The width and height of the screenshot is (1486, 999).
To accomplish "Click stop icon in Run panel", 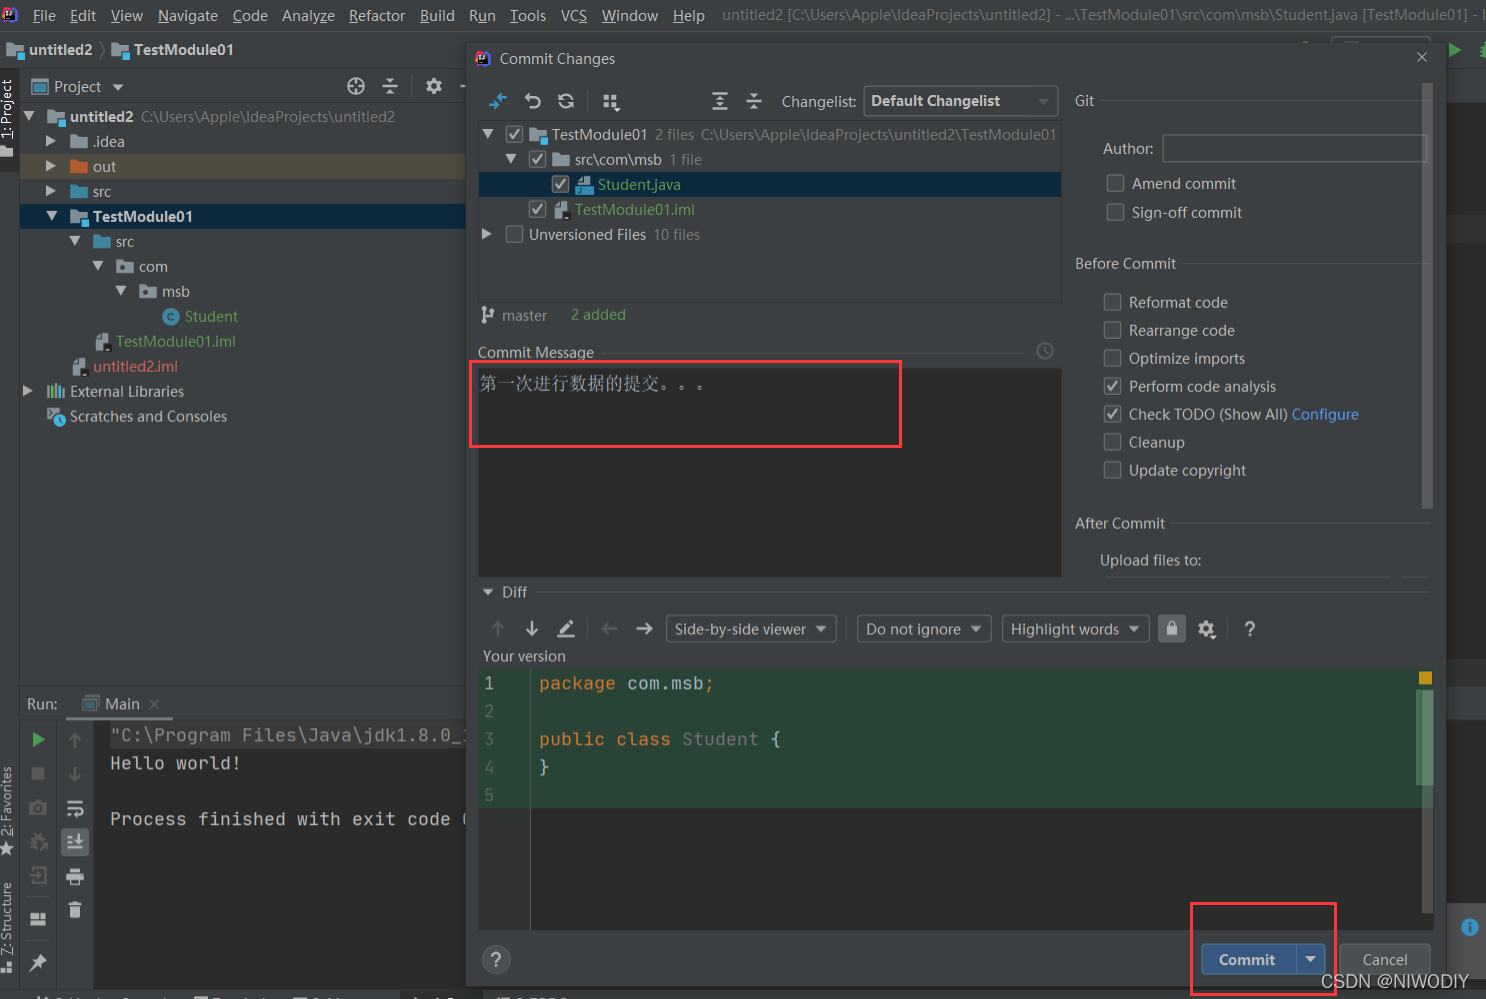I will click(x=38, y=773).
